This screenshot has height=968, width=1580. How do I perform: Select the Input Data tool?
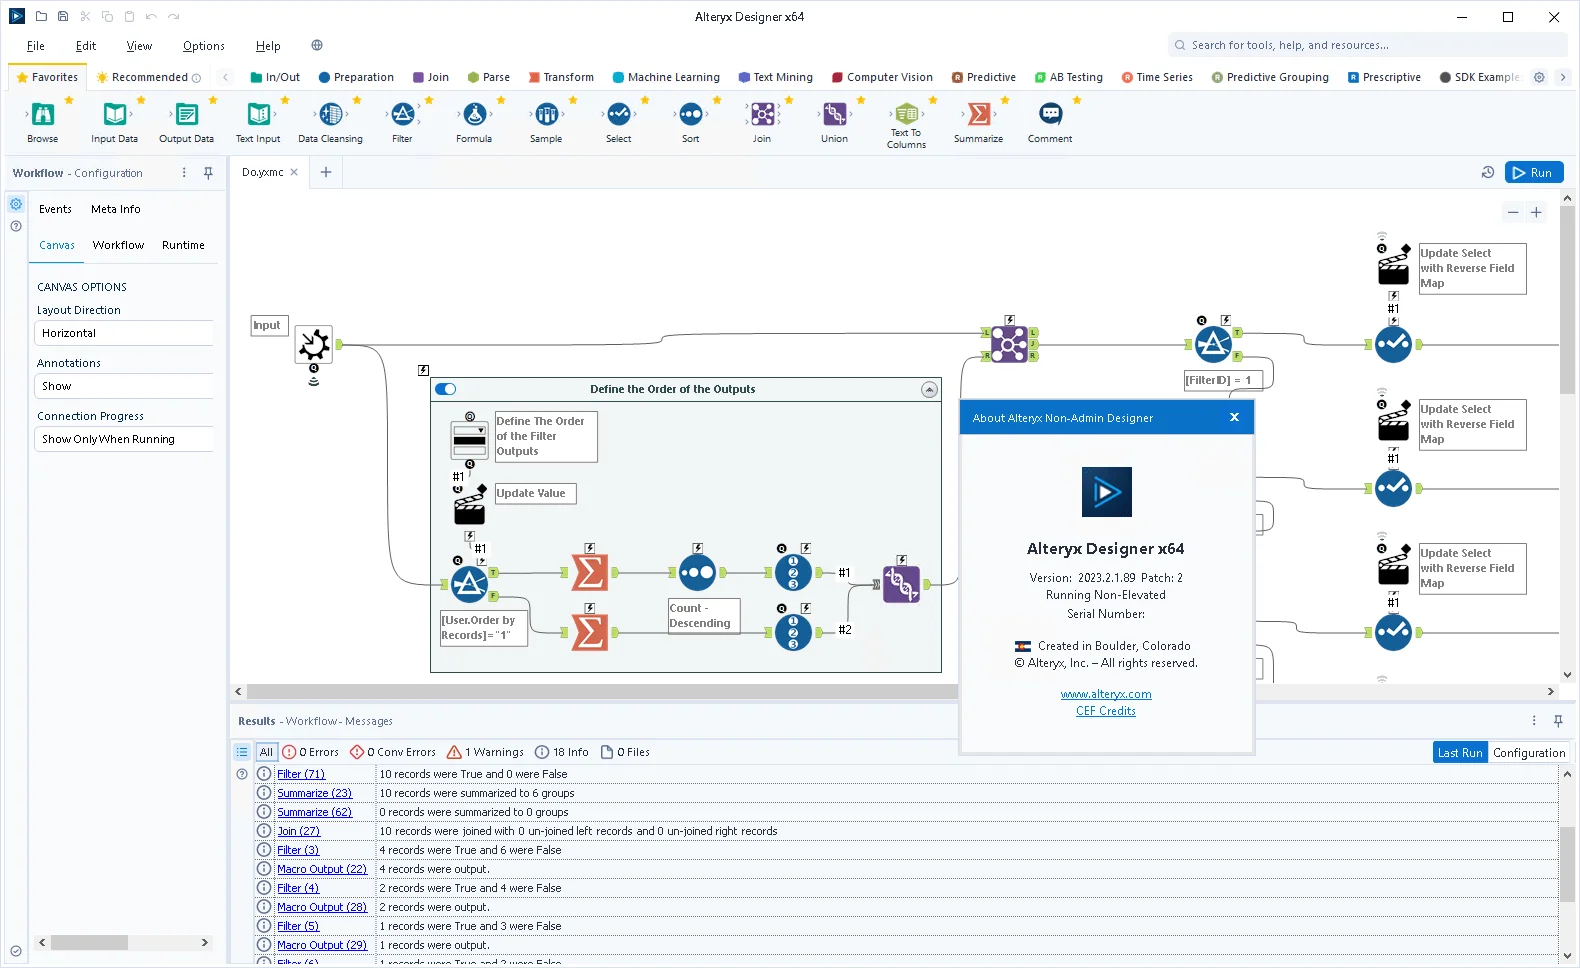click(x=115, y=114)
